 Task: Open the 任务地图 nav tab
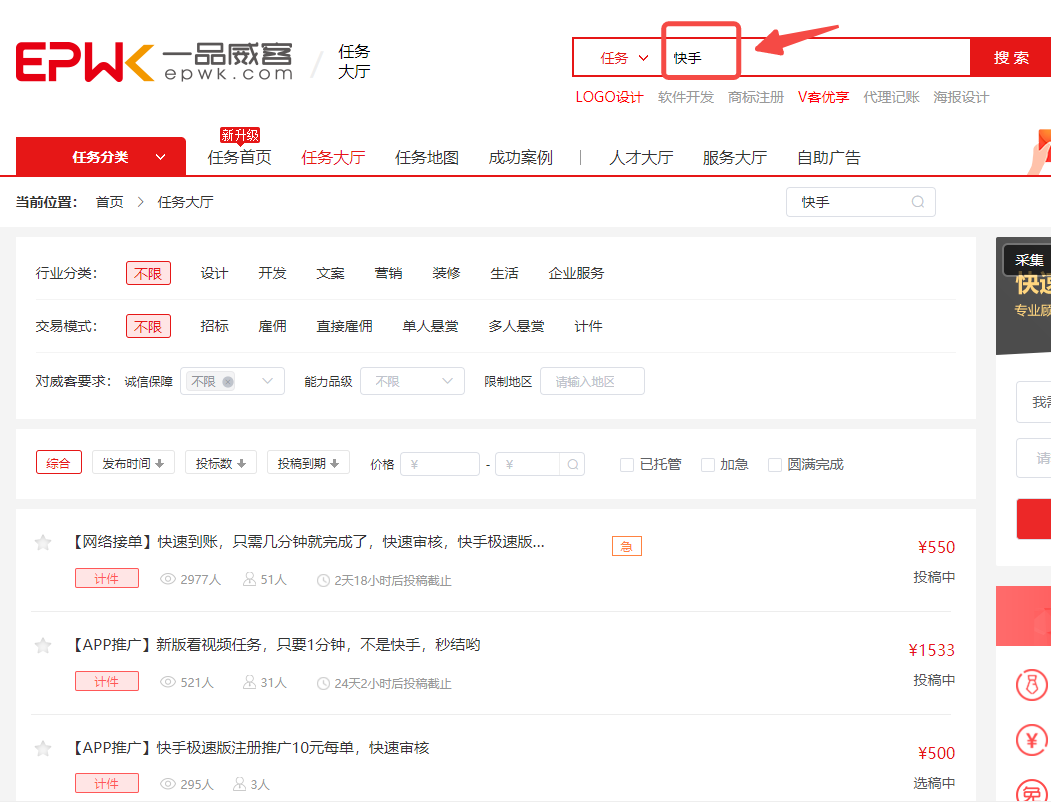tap(427, 157)
